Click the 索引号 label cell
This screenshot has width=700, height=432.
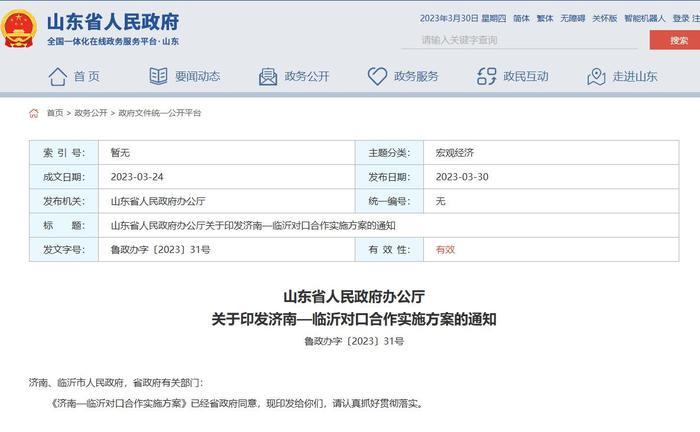tap(64, 153)
